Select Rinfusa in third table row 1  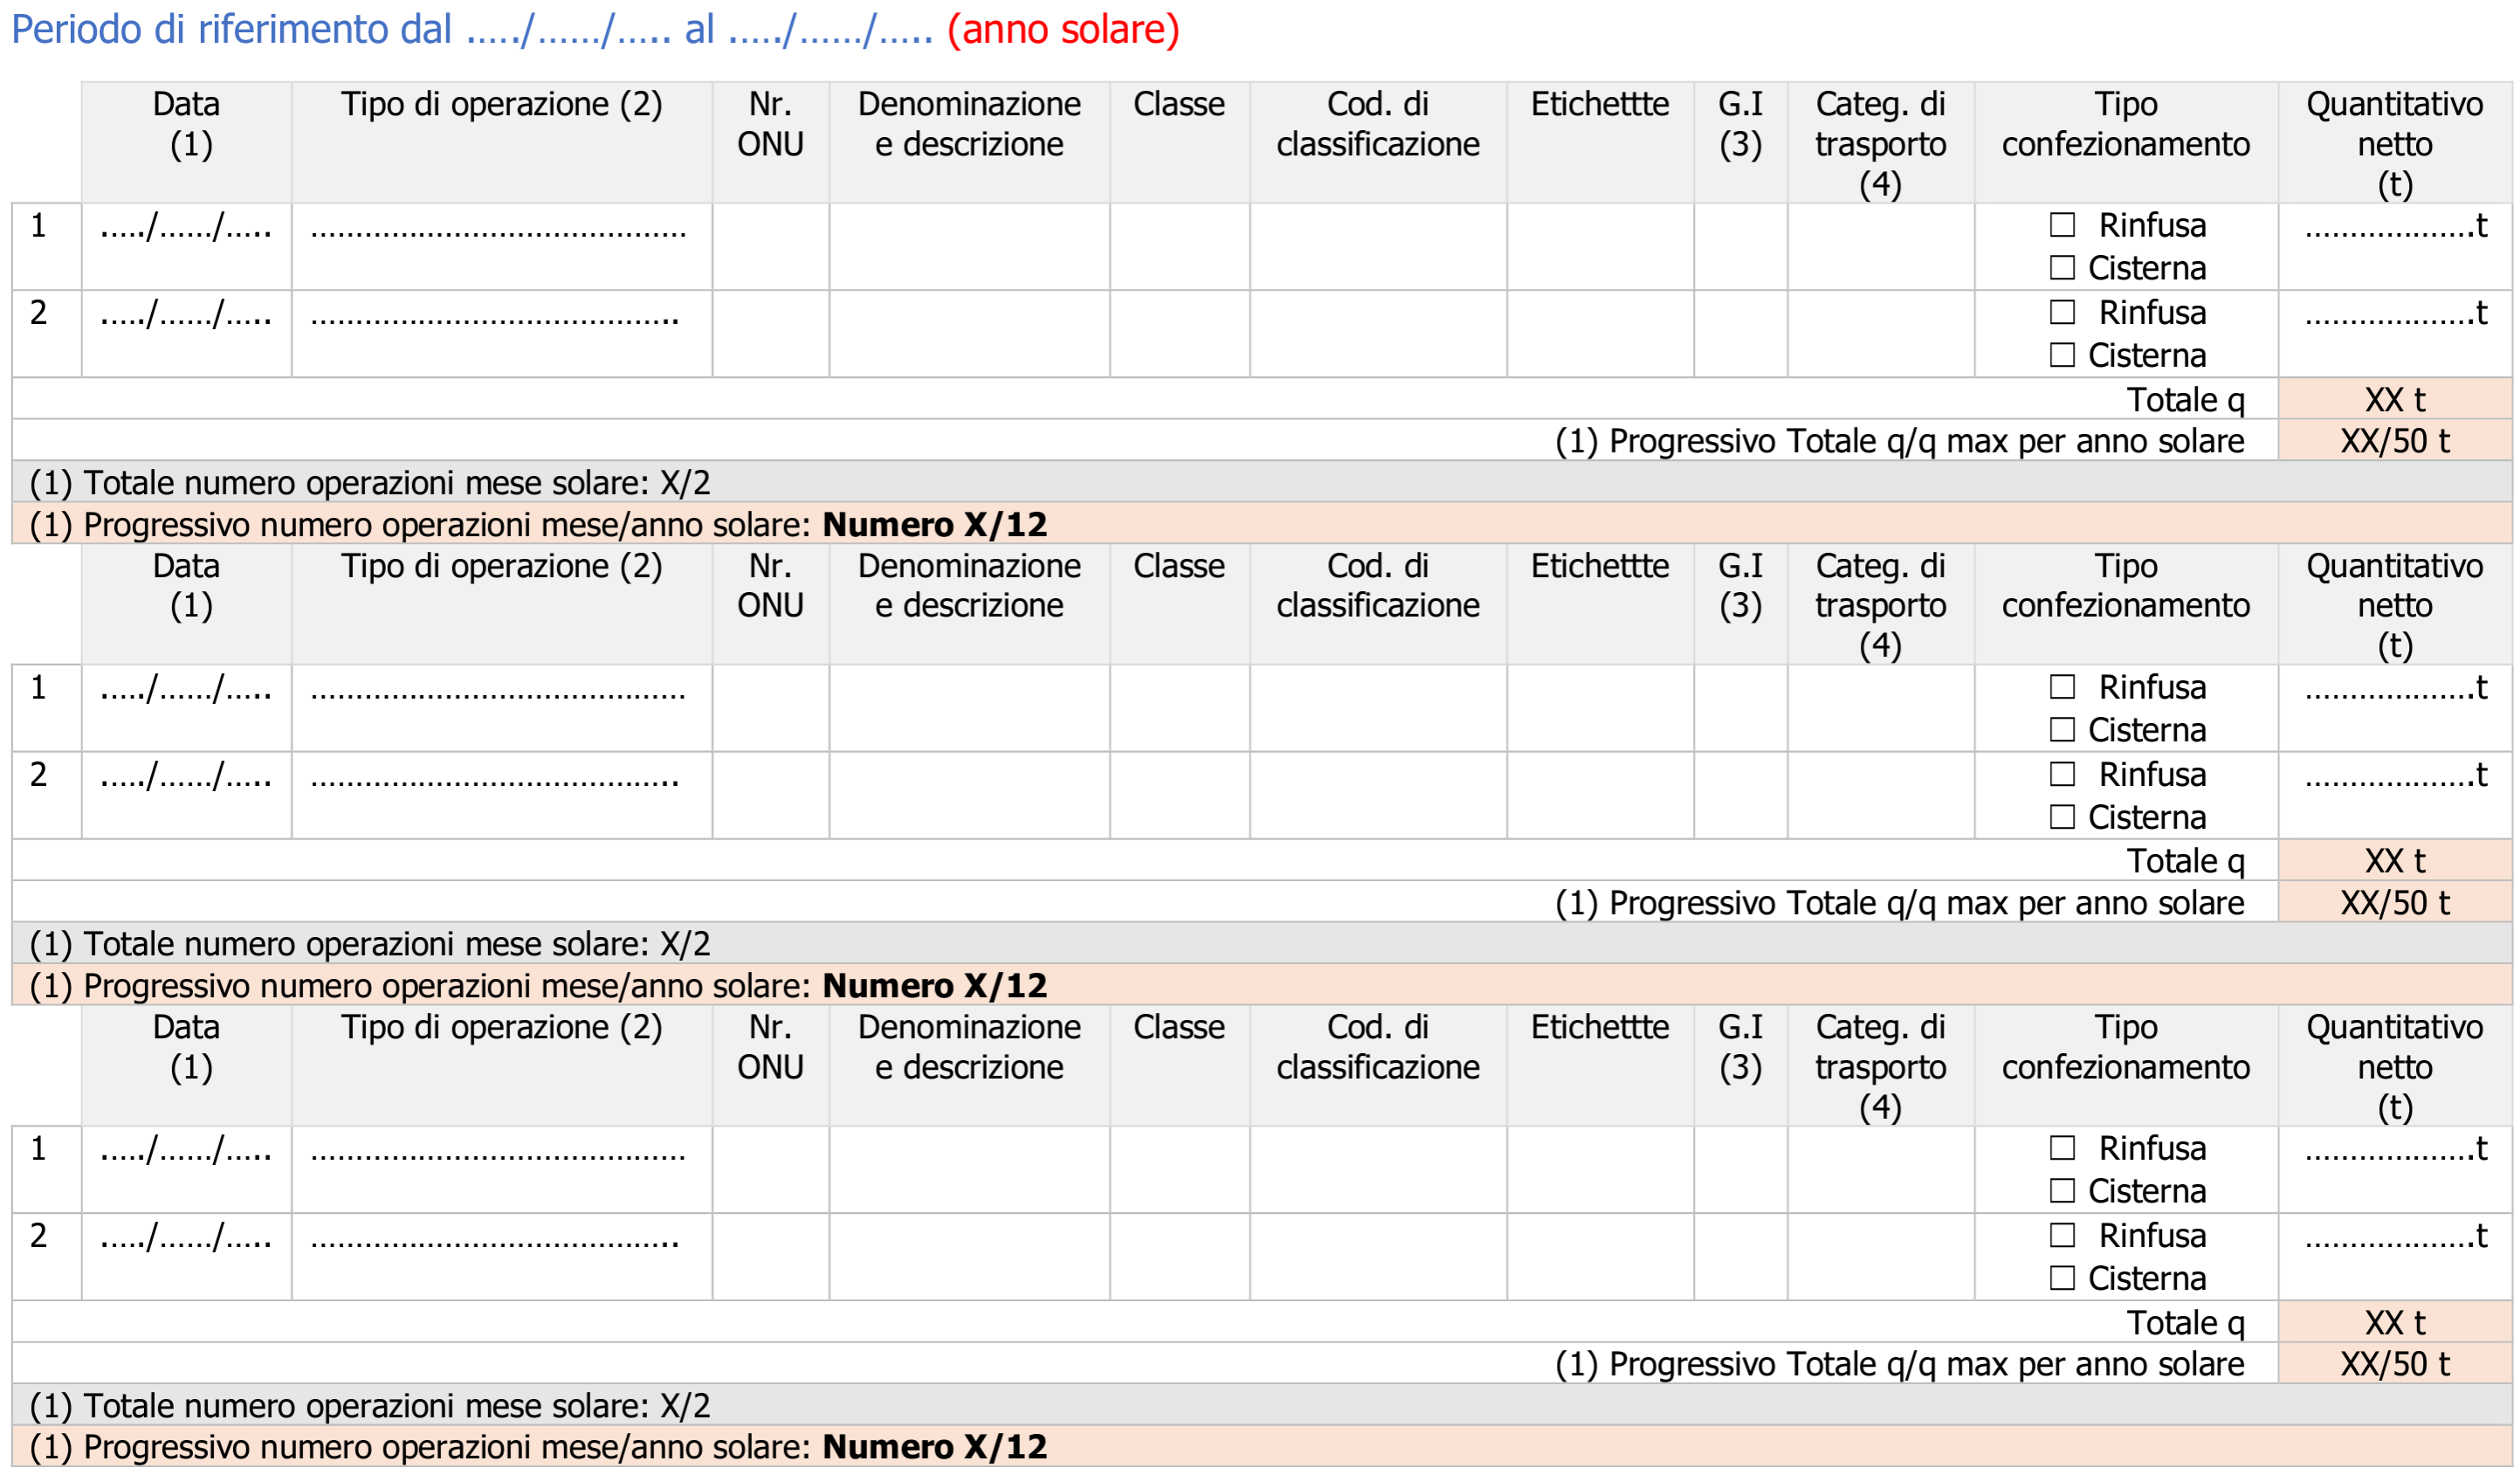click(x=2062, y=1148)
